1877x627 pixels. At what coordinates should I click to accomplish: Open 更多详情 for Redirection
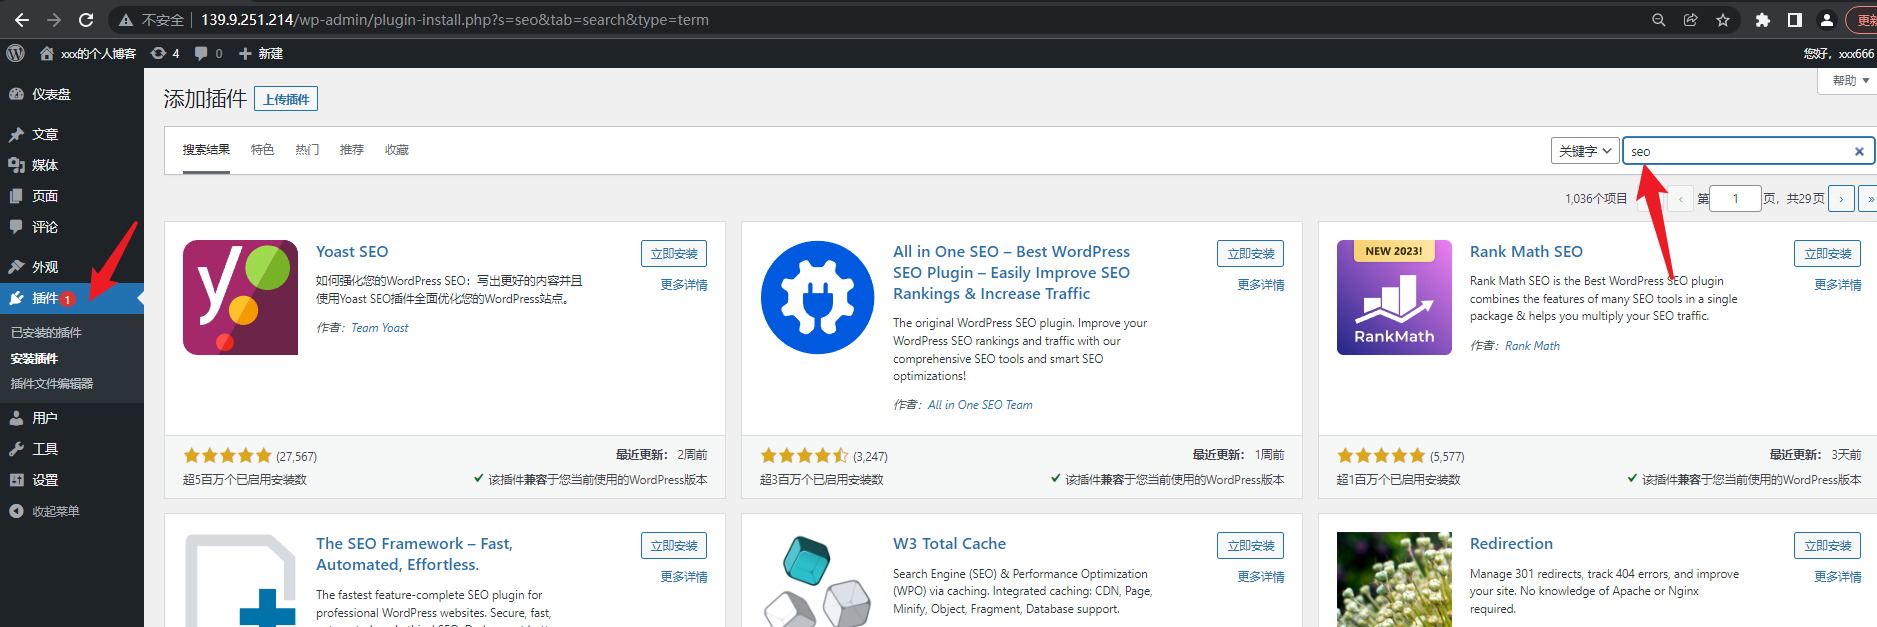(1838, 577)
